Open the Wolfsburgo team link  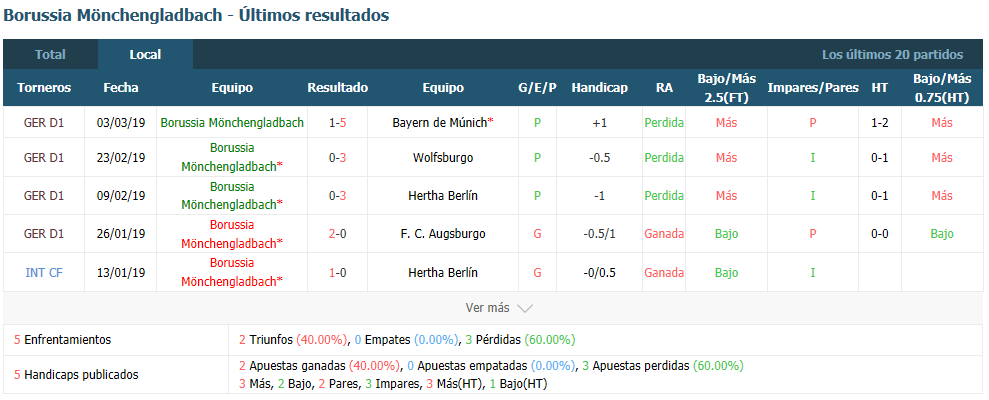point(443,158)
